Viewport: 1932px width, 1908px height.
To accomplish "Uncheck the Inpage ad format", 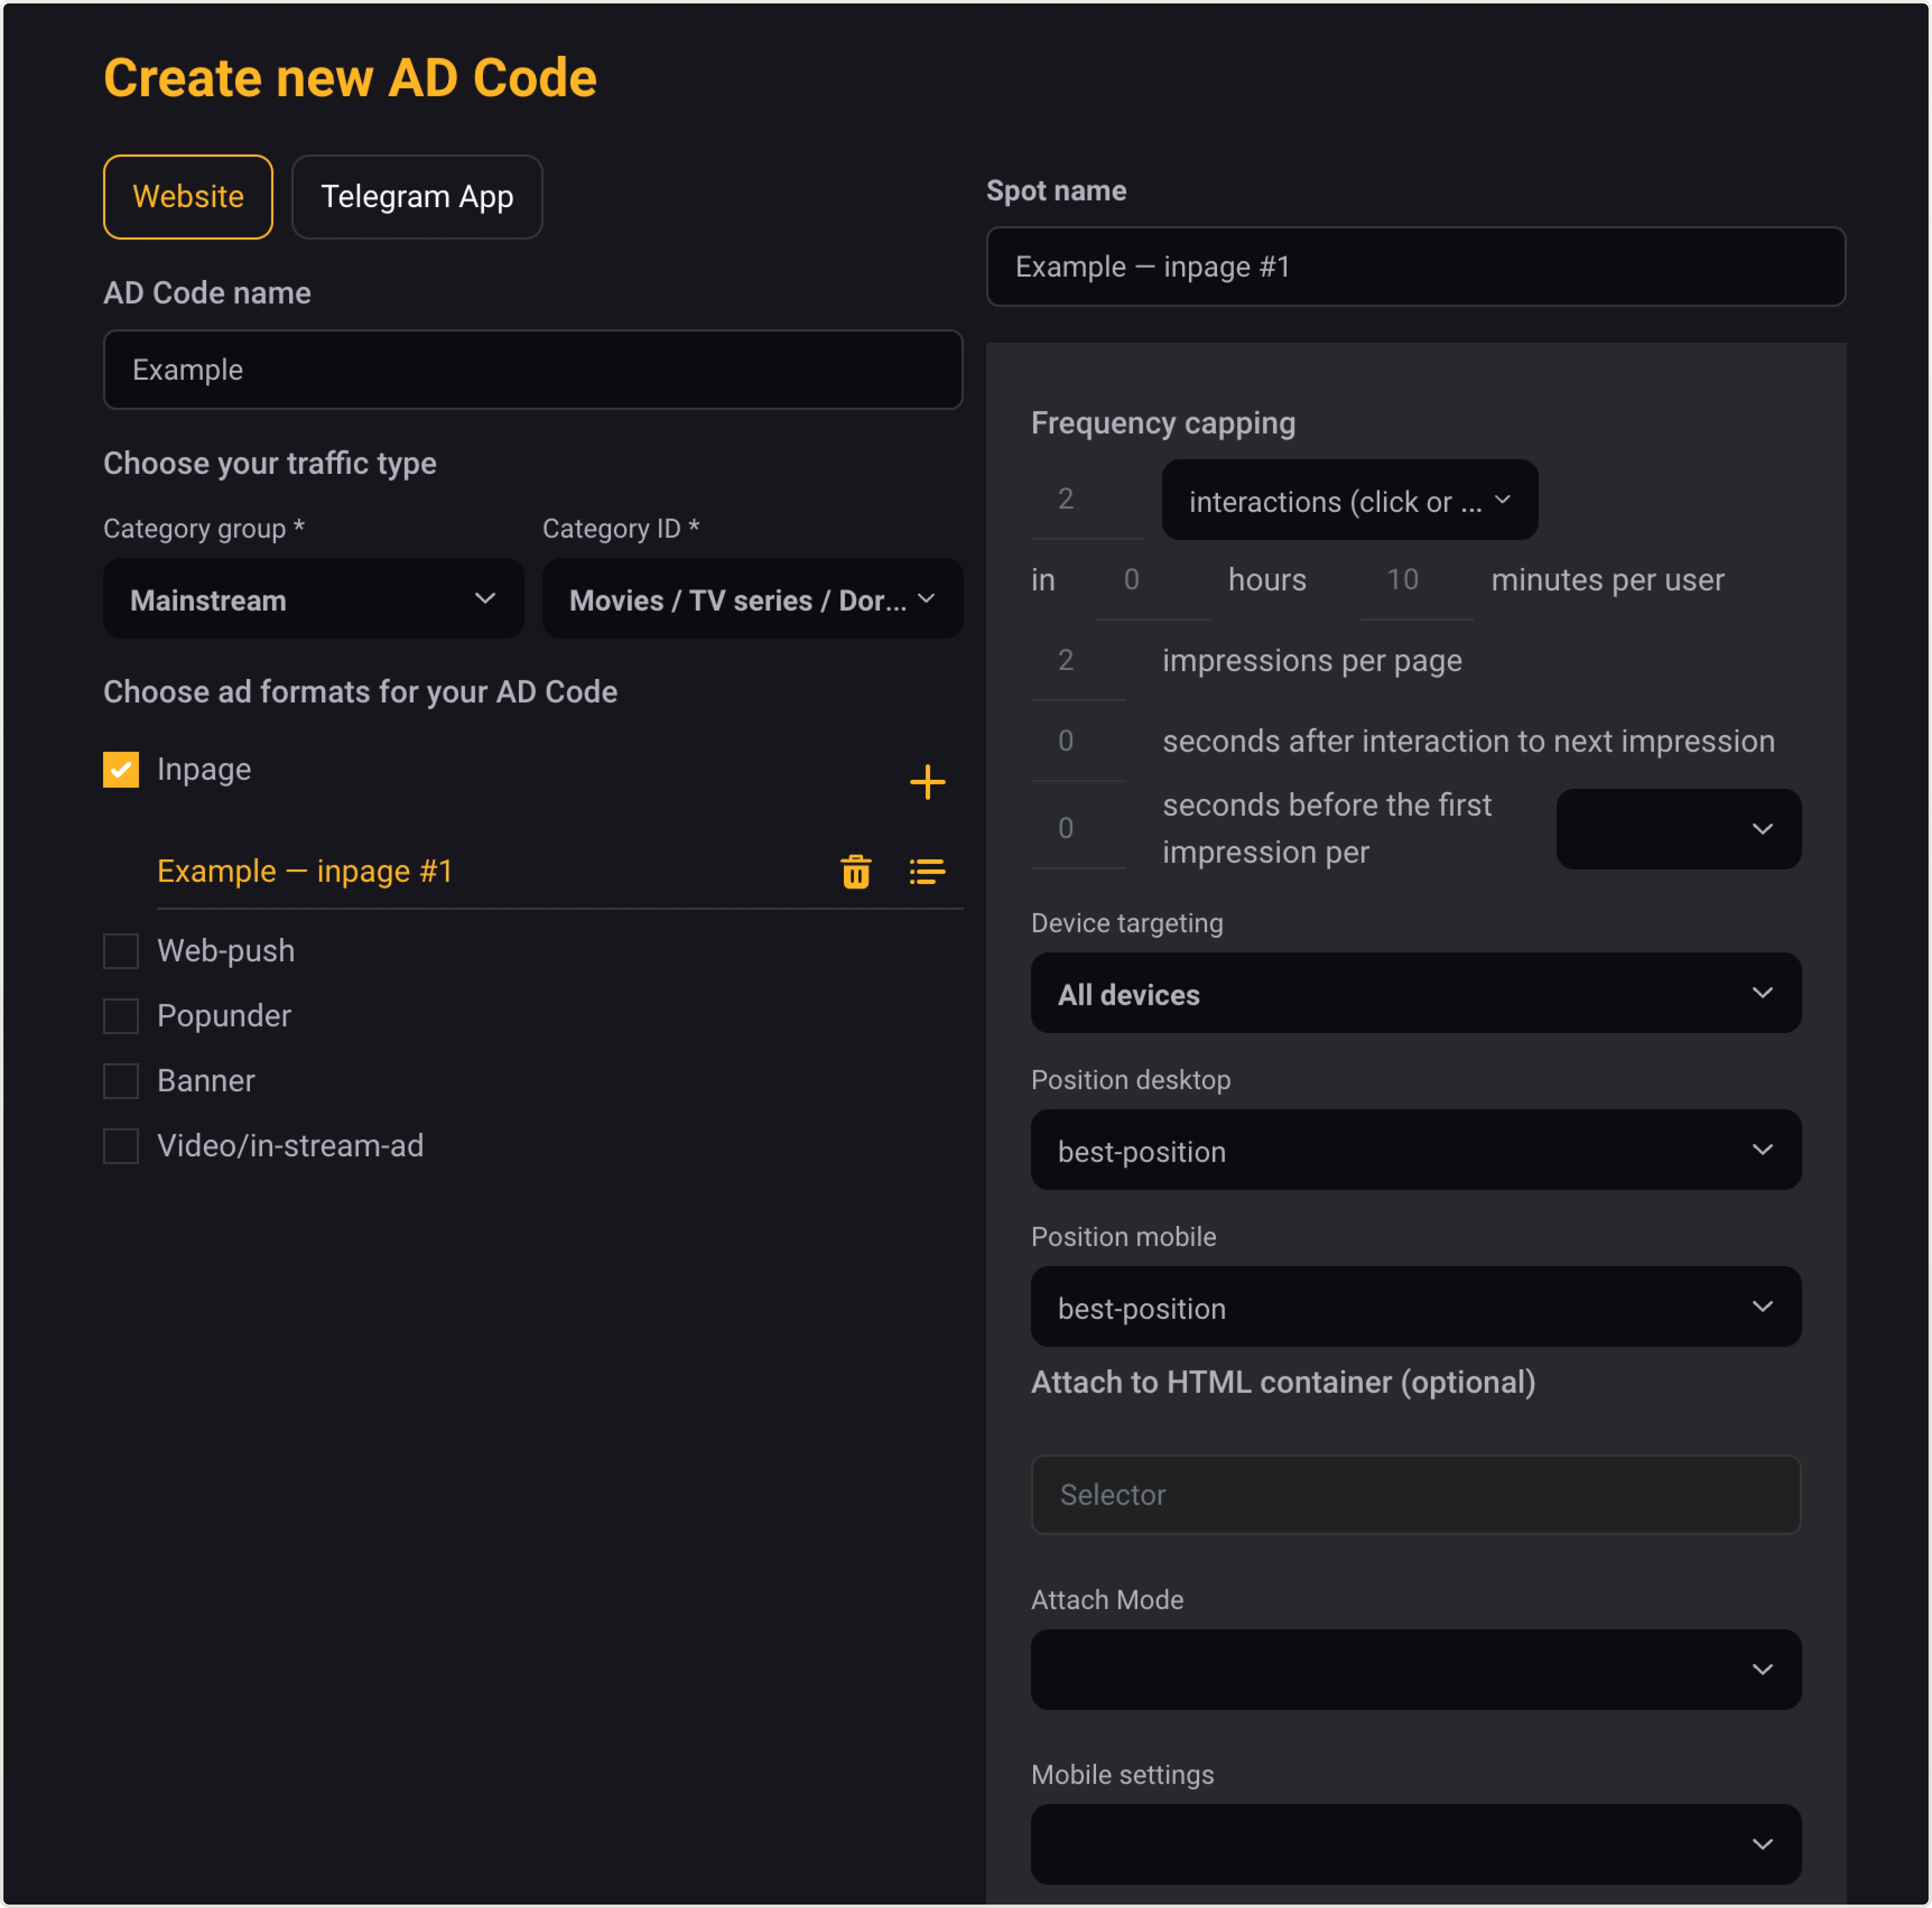I will pos(120,769).
